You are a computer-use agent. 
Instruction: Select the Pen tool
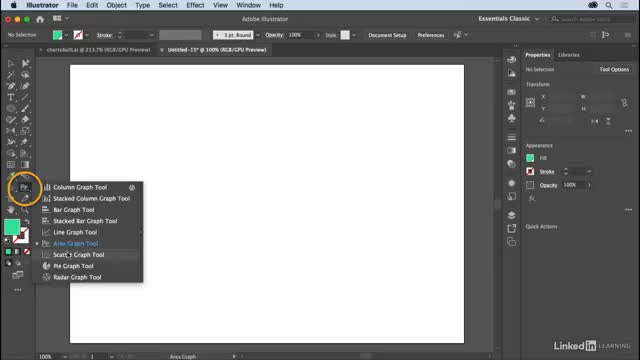[x=11, y=86]
